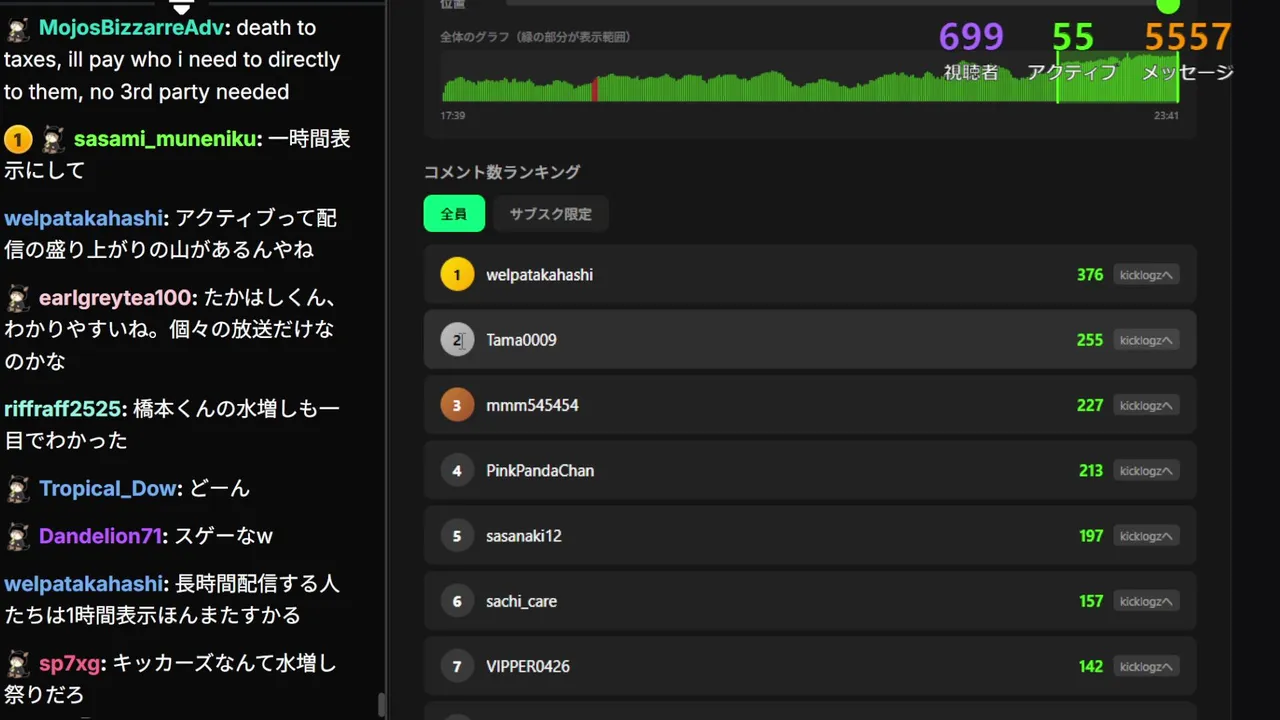Screen dimensions: 1280x720
Task: Click the silver rank 2 badge
Action: click(x=457, y=340)
